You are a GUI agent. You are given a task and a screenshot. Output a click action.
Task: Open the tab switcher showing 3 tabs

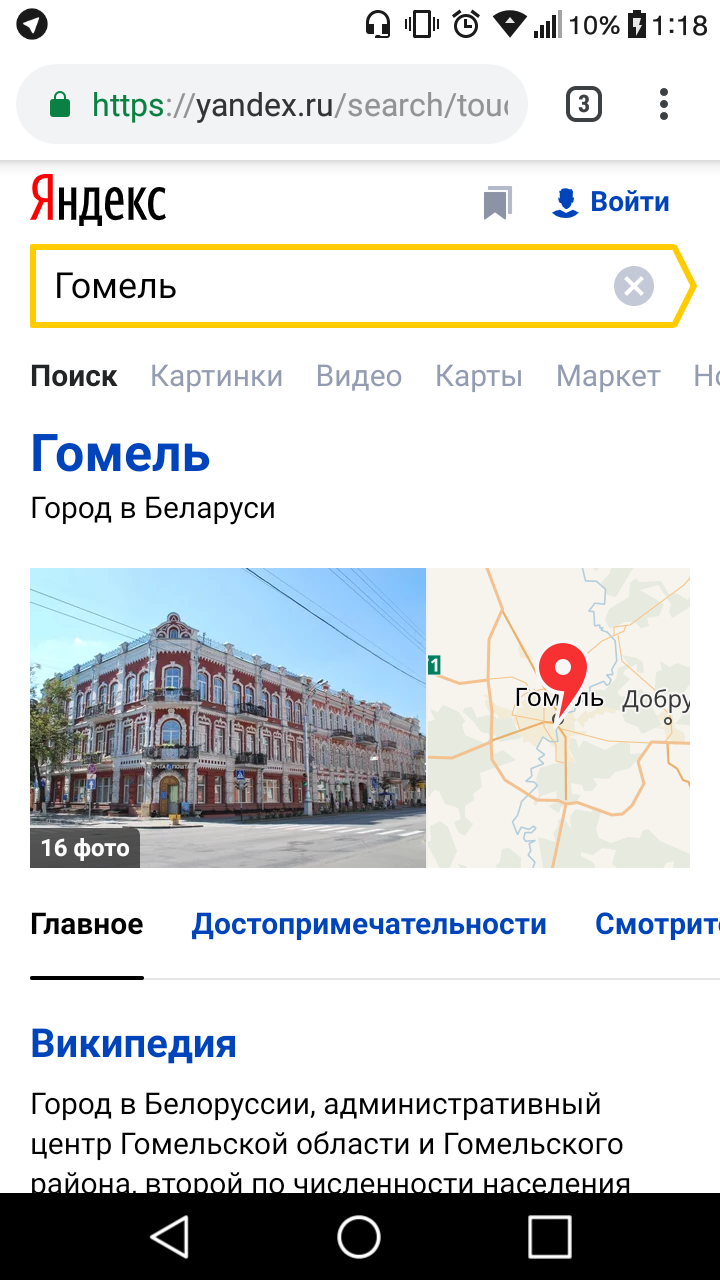tap(584, 105)
